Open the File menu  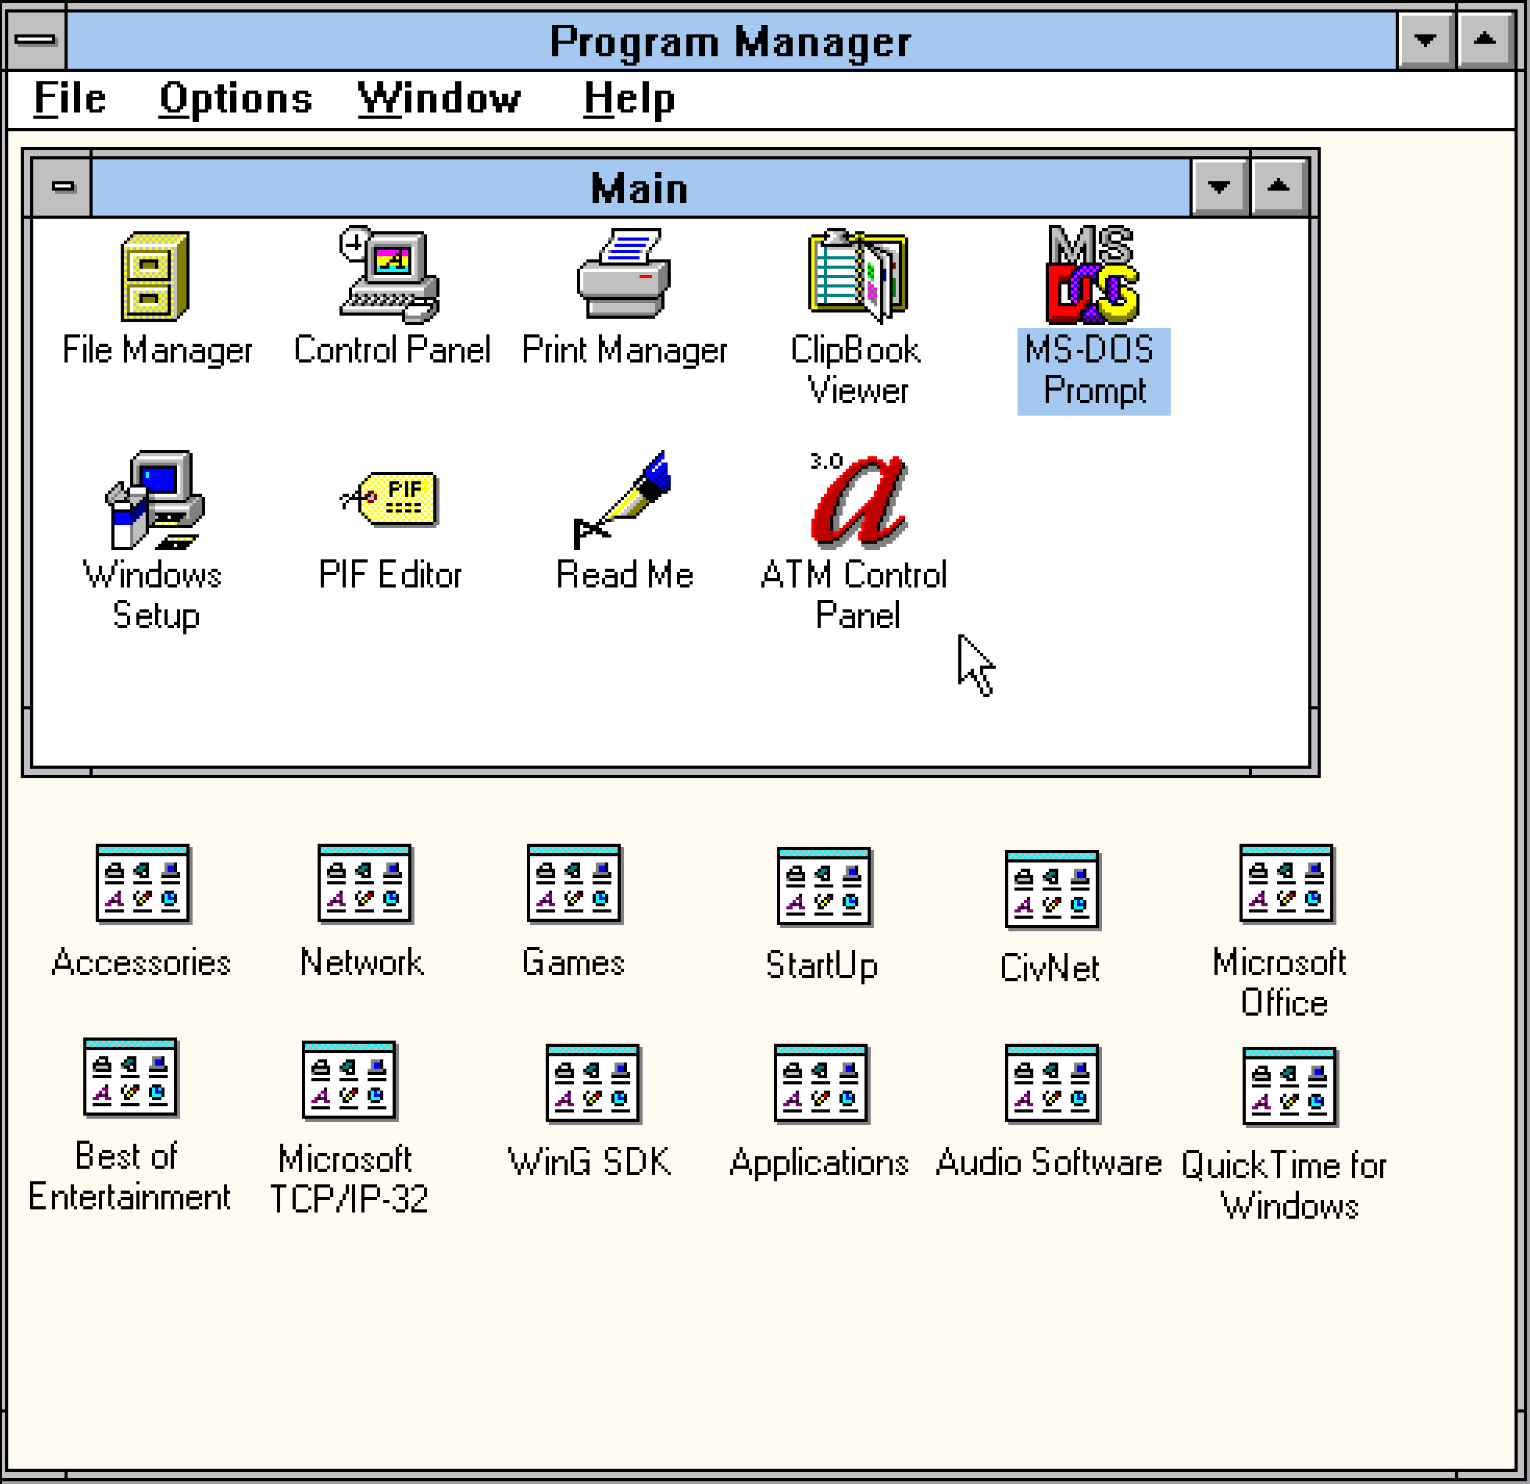click(70, 98)
